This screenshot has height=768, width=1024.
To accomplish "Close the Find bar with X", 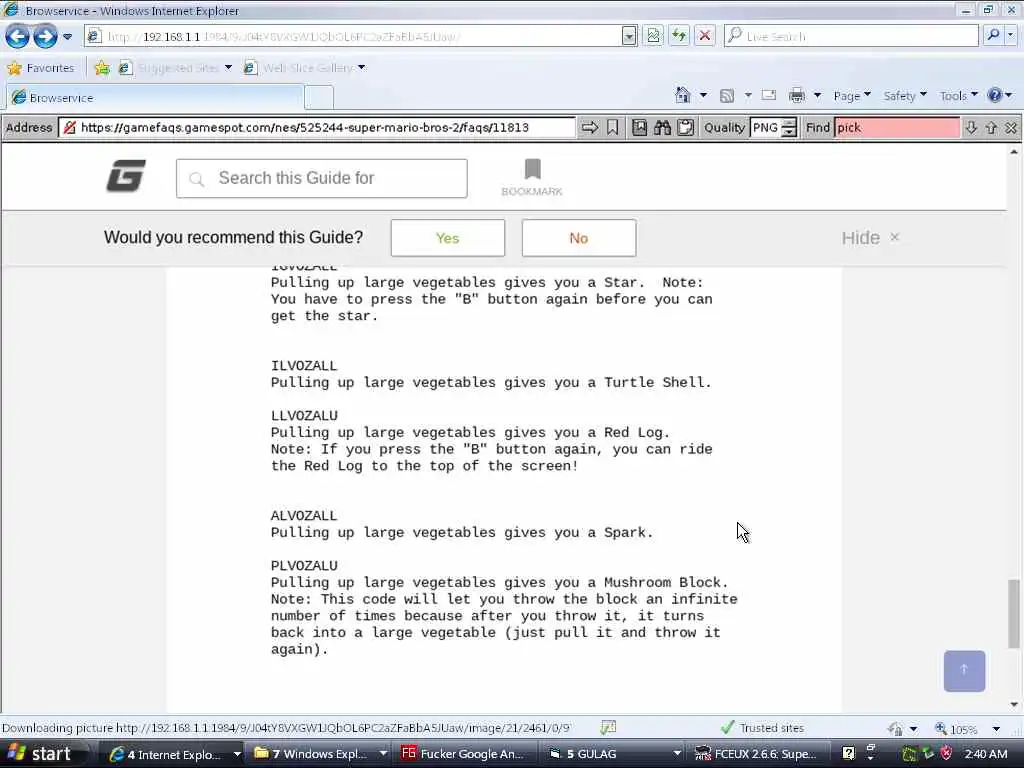I will 1011,128.
